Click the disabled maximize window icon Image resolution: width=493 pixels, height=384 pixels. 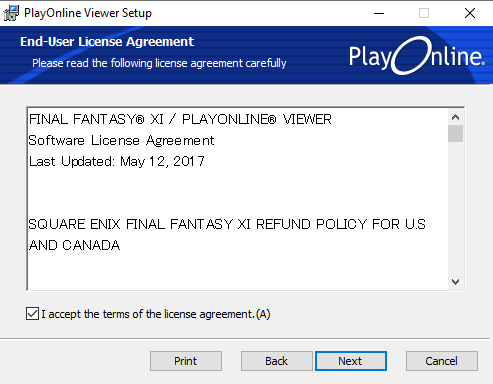tap(424, 13)
